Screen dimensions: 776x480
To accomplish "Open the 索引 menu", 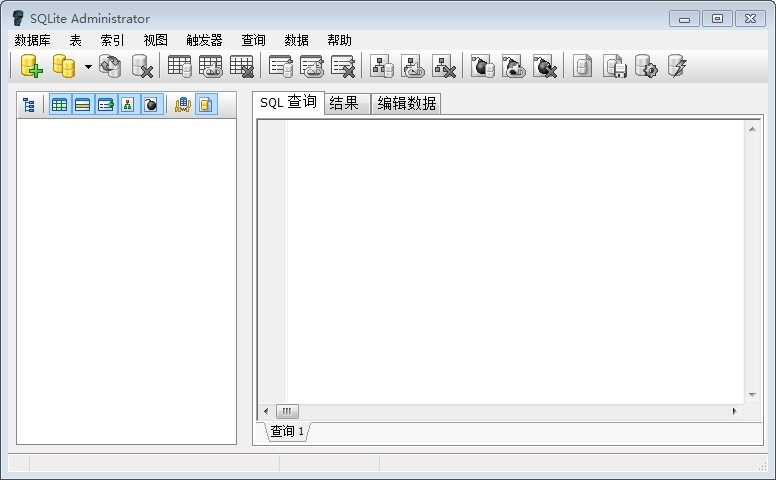I will [112, 40].
